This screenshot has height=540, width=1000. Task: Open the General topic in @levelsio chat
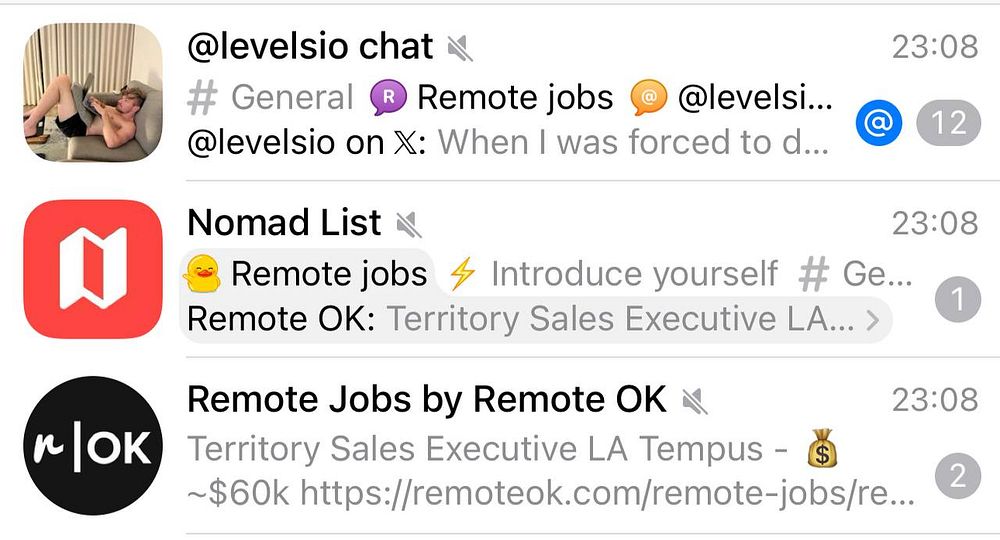pyautogui.click(x=272, y=98)
